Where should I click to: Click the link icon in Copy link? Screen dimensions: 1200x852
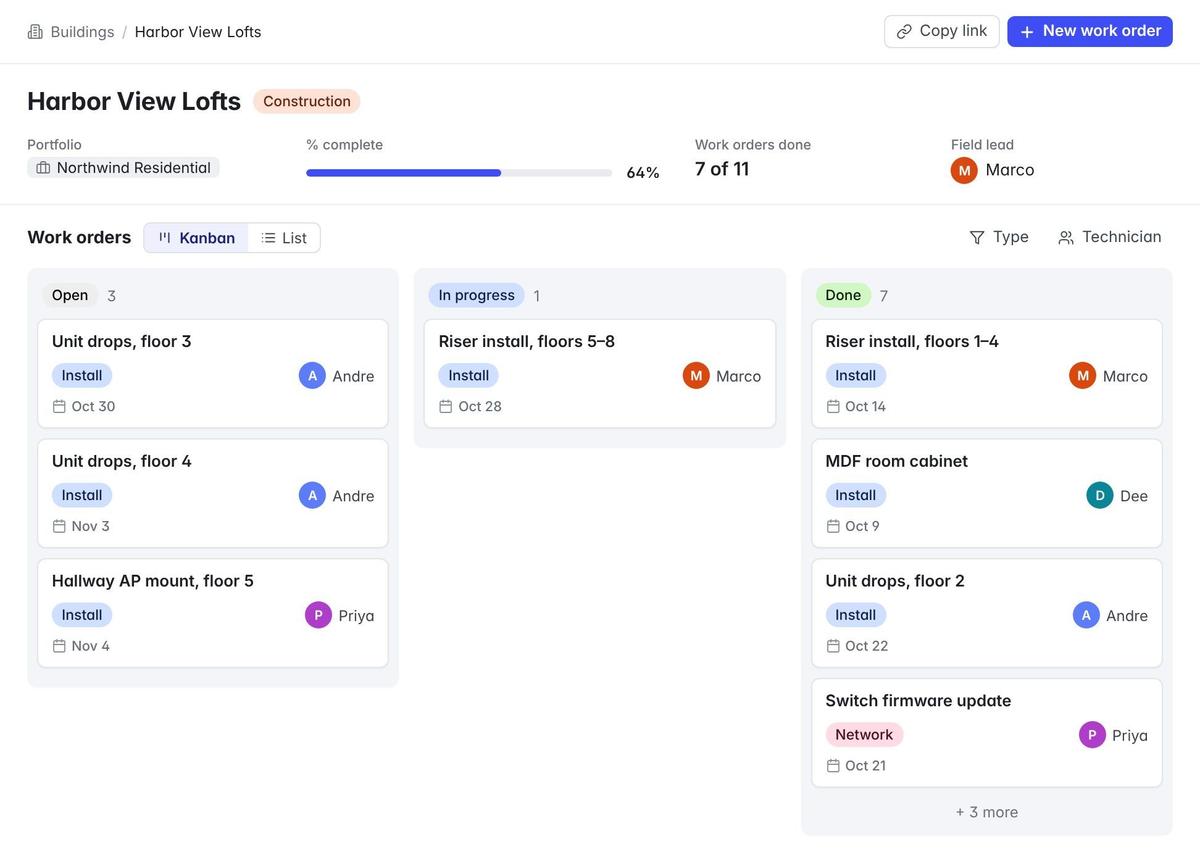(904, 32)
